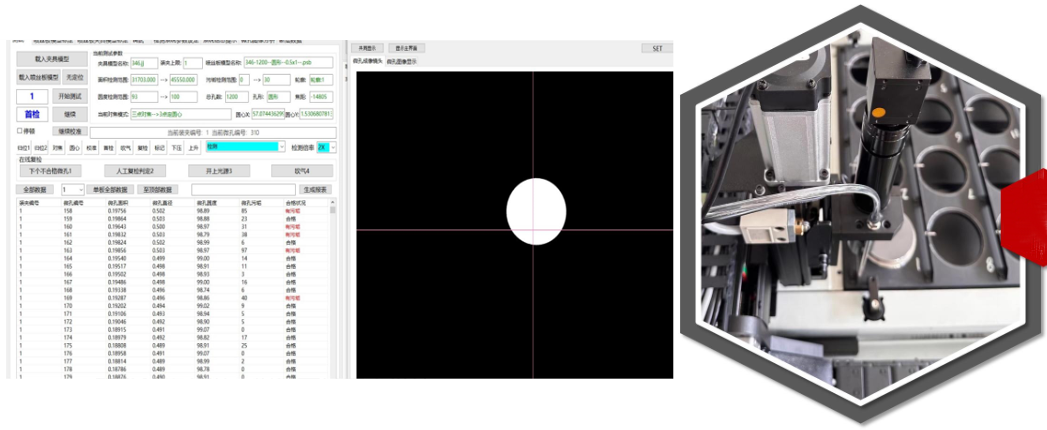Expand the 2X detection magnification dropdown
1047x430 pixels.
point(327,147)
